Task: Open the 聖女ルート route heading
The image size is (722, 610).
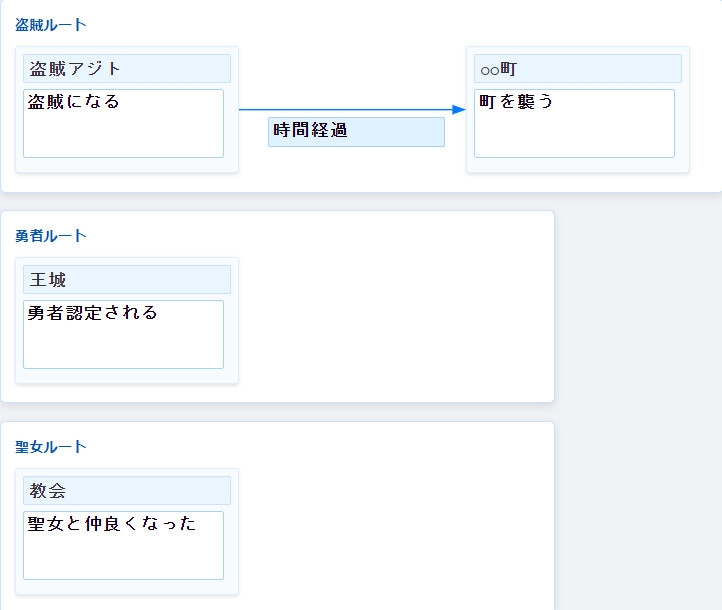Action: tap(51, 447)
